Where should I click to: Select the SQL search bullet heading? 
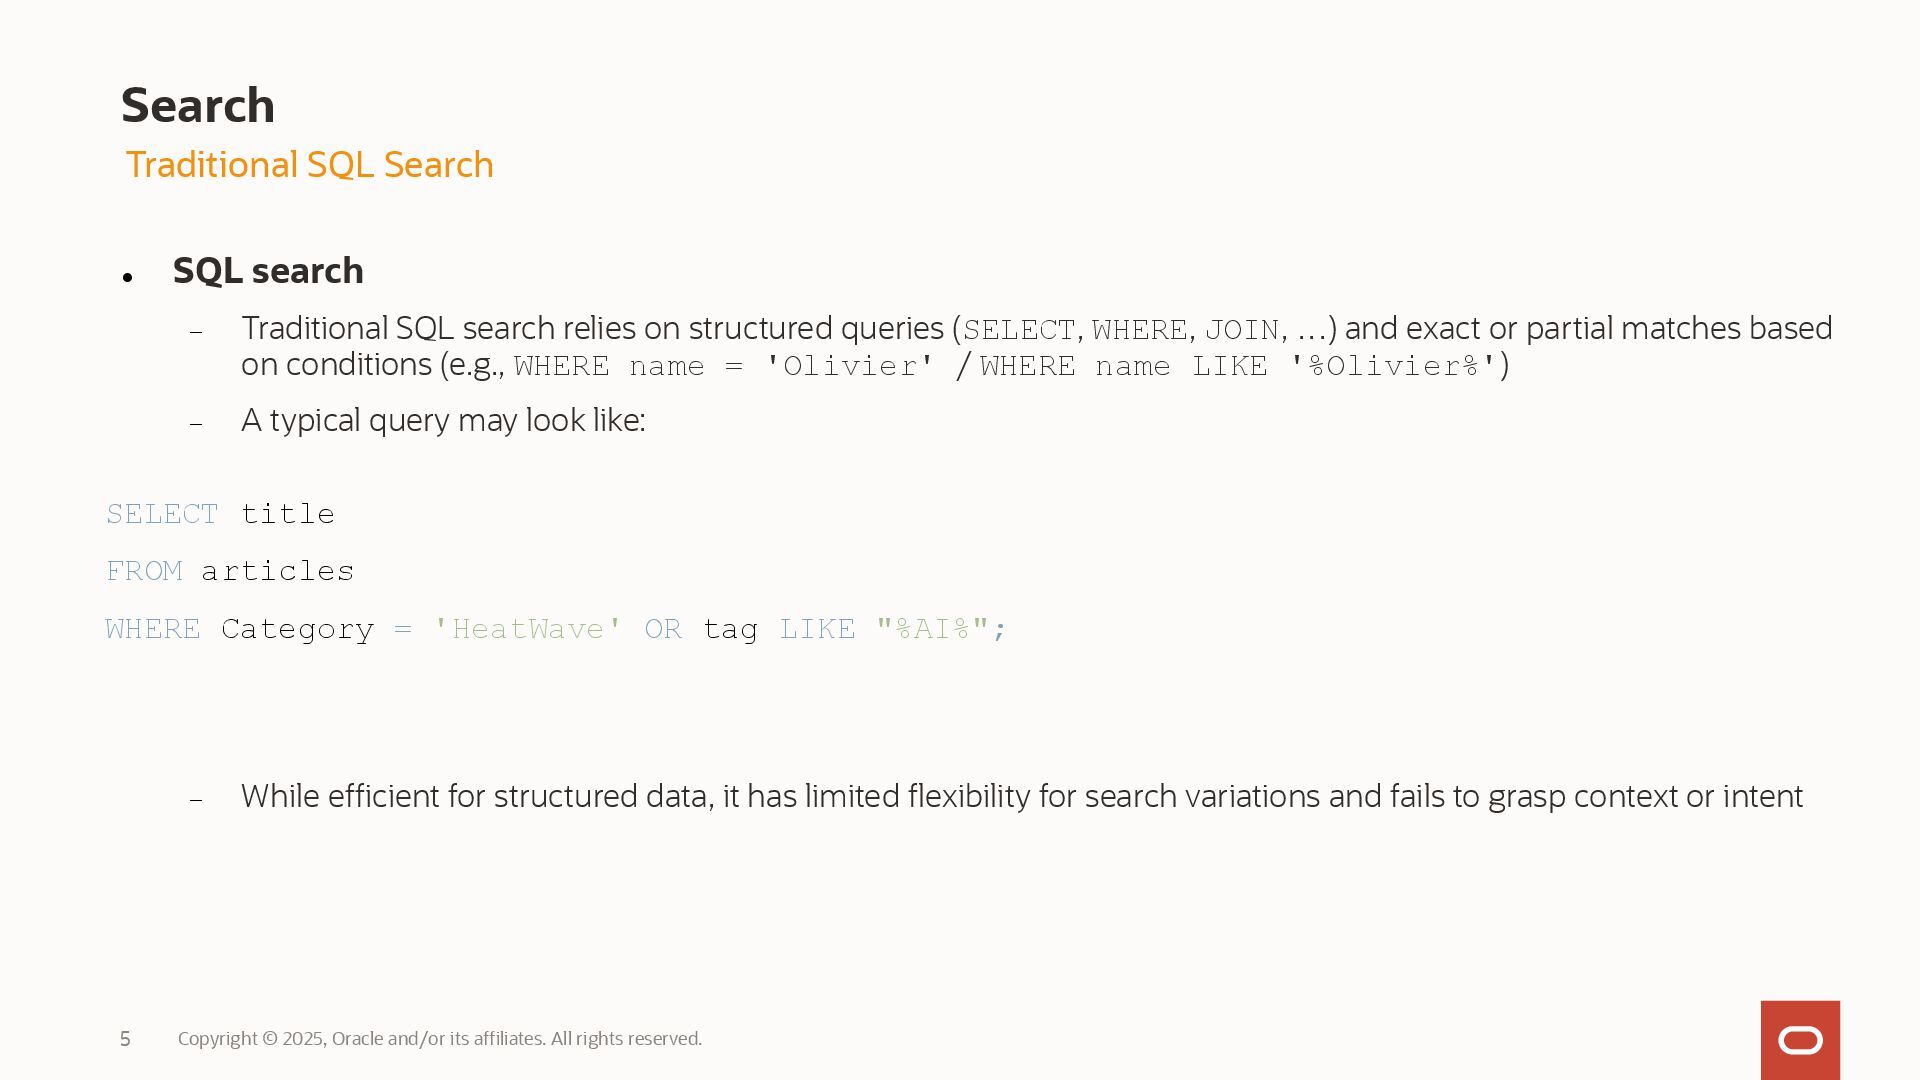(268, 271)
